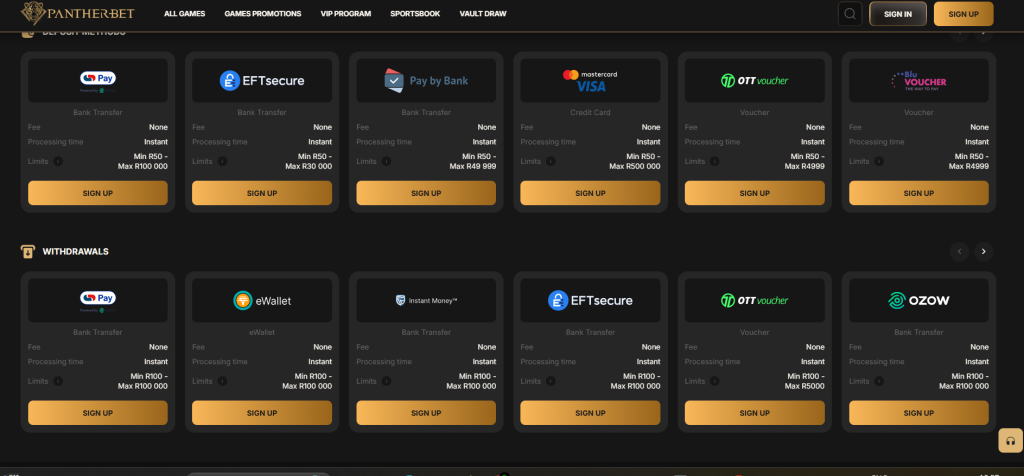The image size is (1024, 476).
Task: Click the Withdrawals section wallet icon
Action: (27, 251)
